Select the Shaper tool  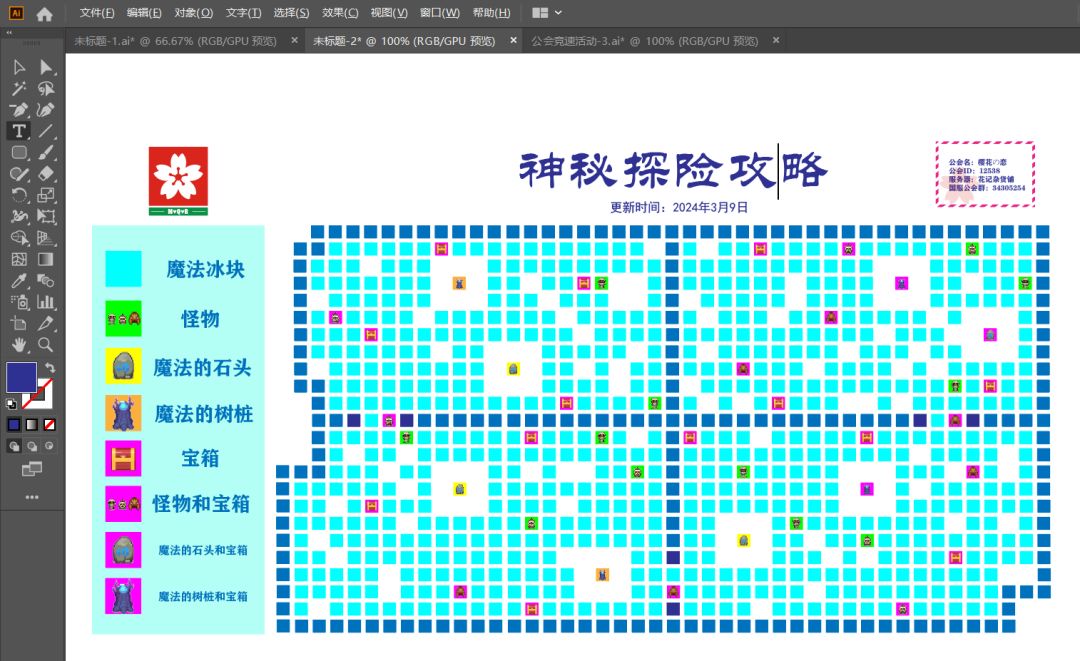pyautogui.click(x=19, y=174)
